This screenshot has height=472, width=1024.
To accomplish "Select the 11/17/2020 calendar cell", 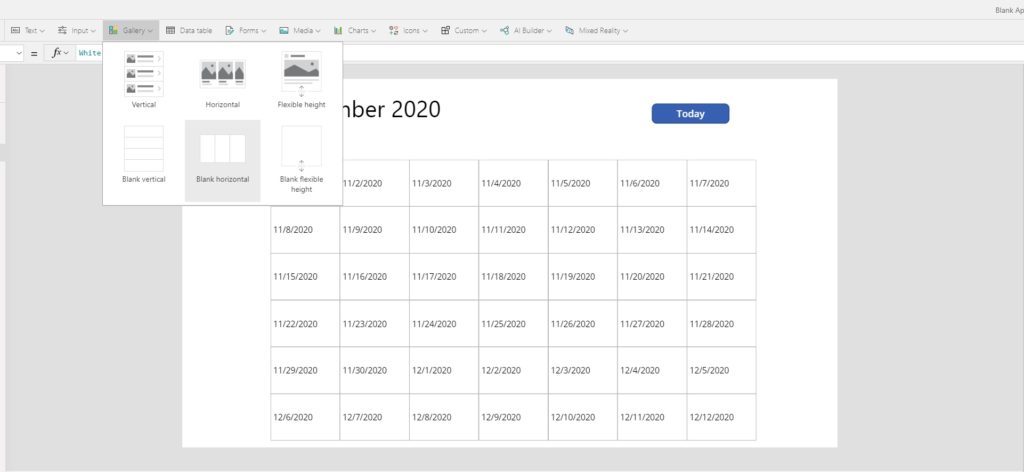I will 444,277.
